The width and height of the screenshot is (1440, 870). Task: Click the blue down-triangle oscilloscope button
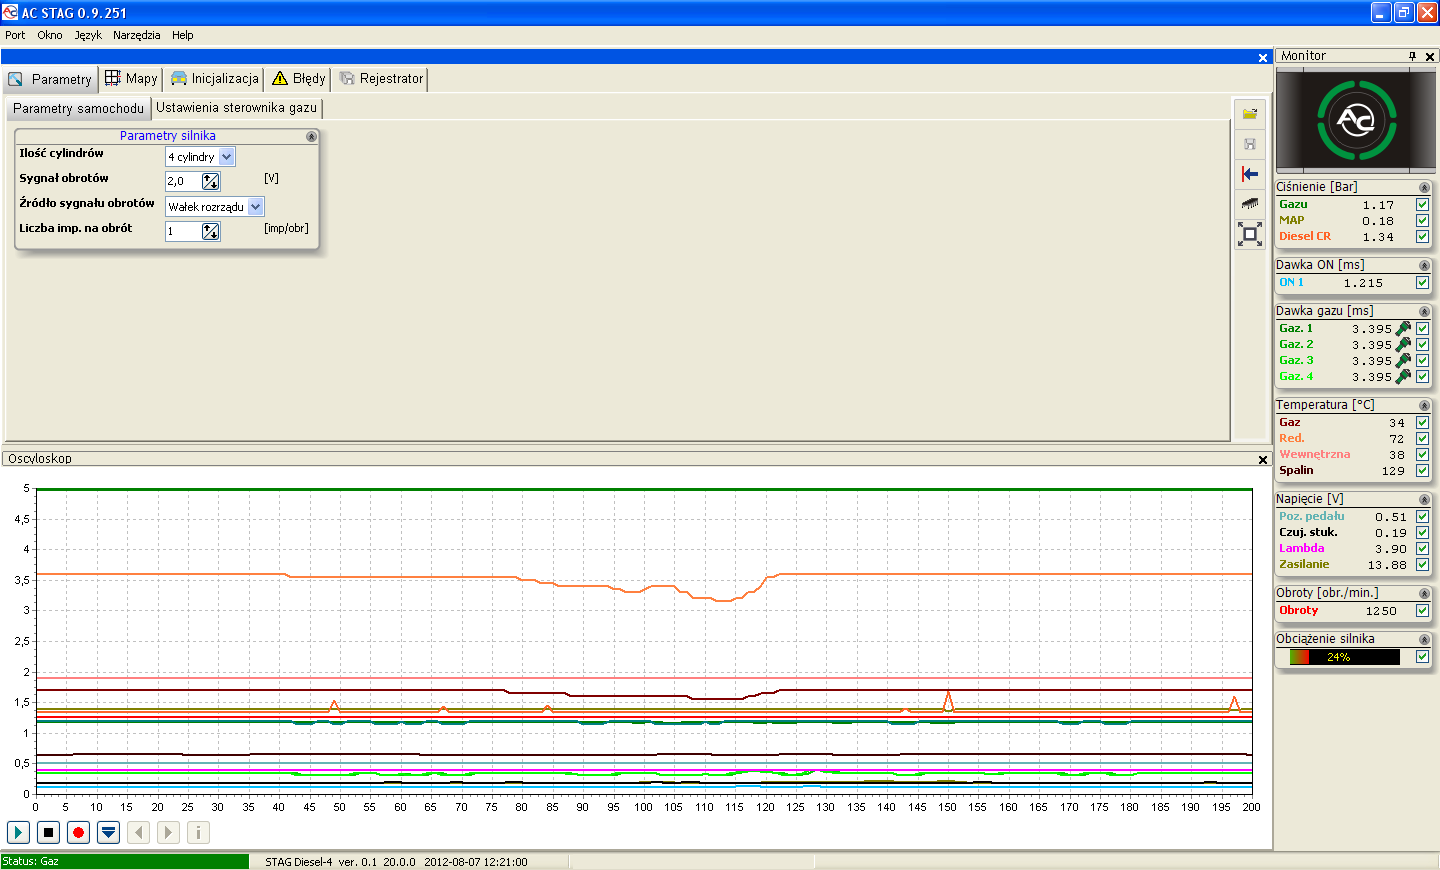(x=109, y=832)
